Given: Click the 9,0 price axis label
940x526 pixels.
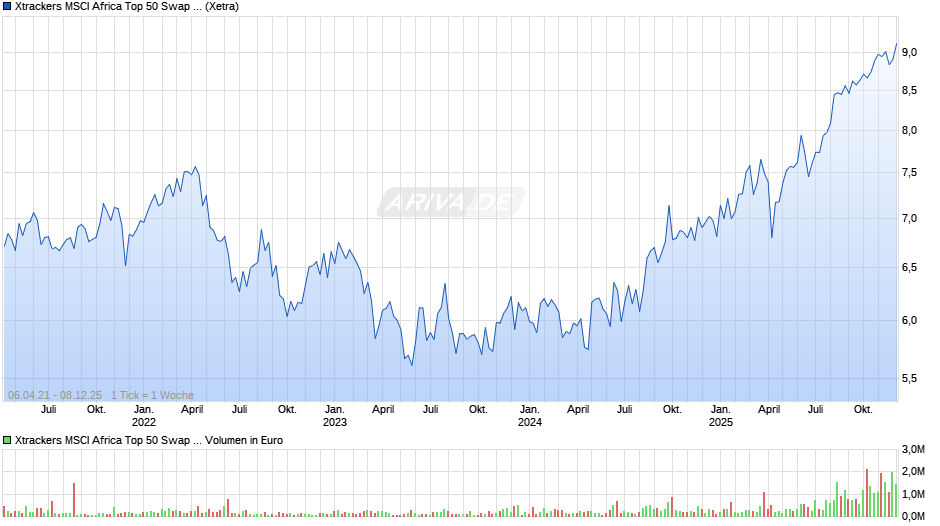Looking at the screenshot, I should click(x=909, y=53).
